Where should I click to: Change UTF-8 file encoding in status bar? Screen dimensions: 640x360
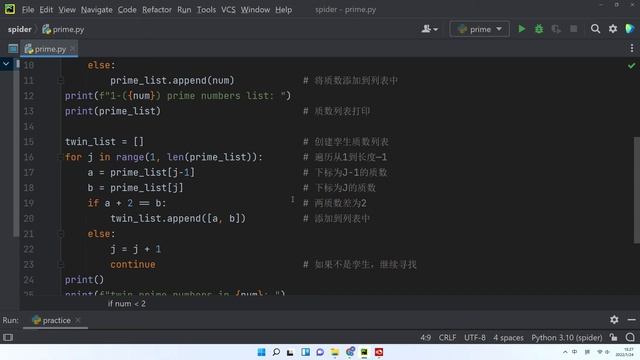tap(475, 338)
